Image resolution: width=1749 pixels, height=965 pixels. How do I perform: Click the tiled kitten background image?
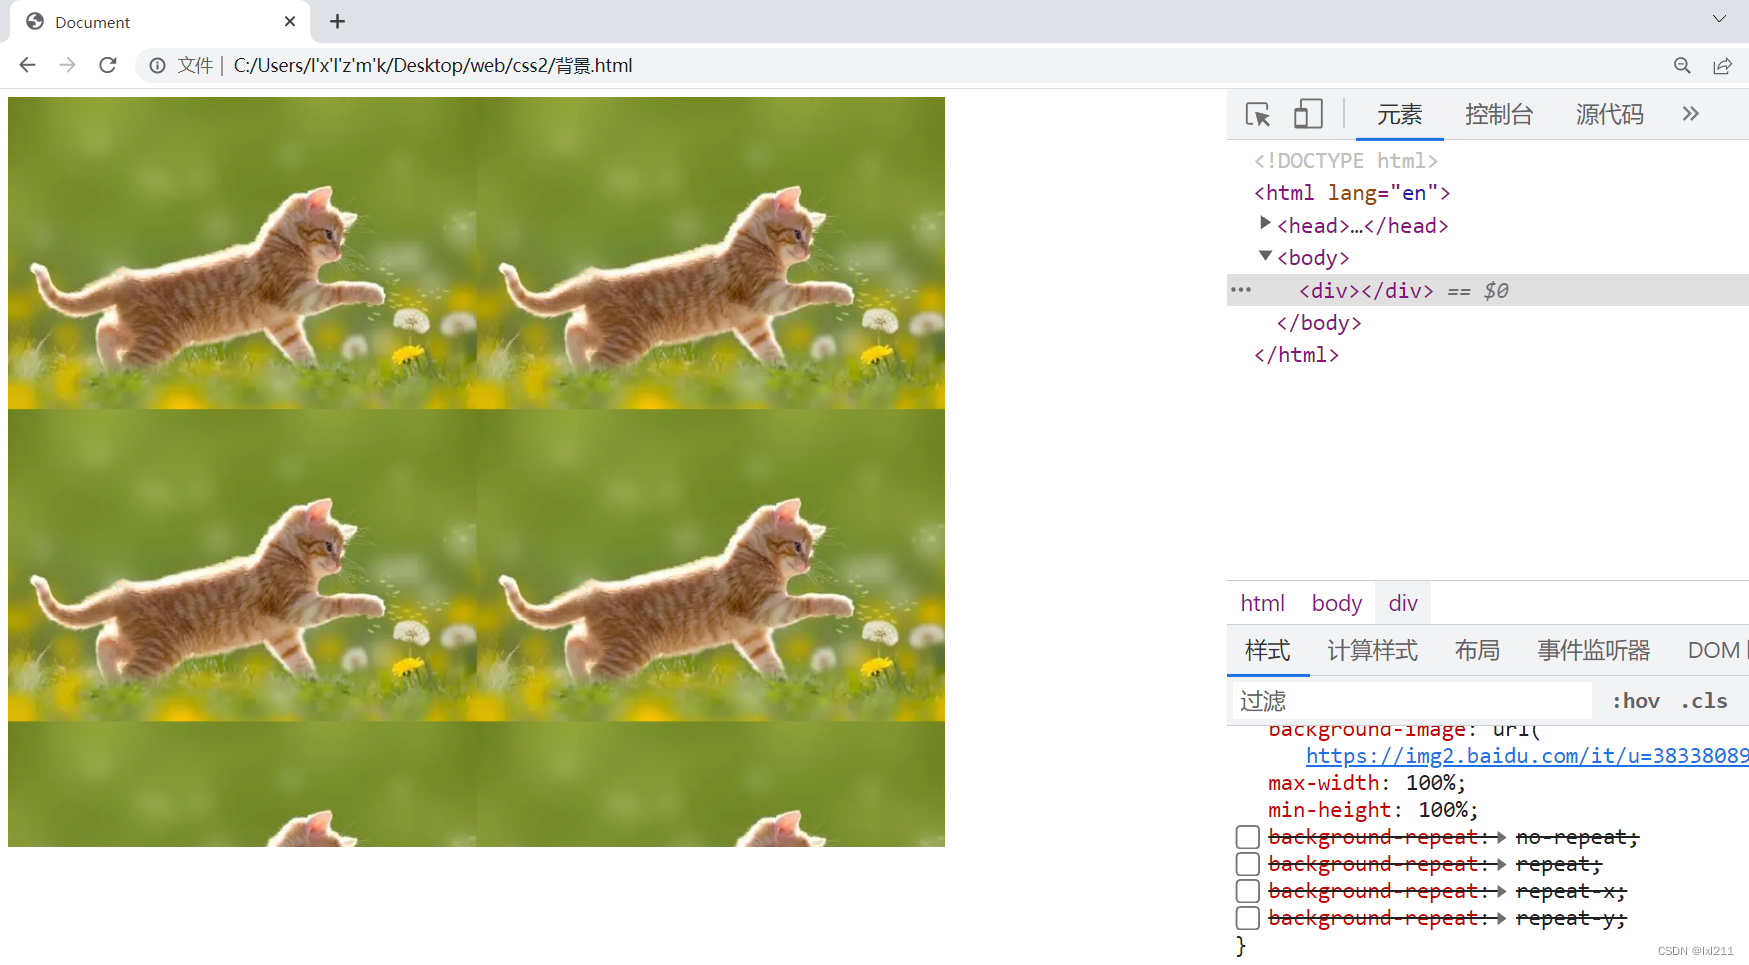tap(476, 472)
